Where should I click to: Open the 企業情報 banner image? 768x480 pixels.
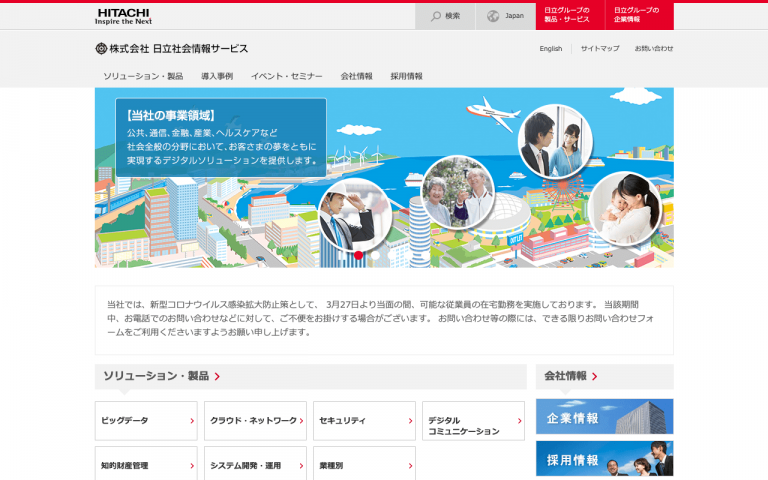click(x=604, y=416)
